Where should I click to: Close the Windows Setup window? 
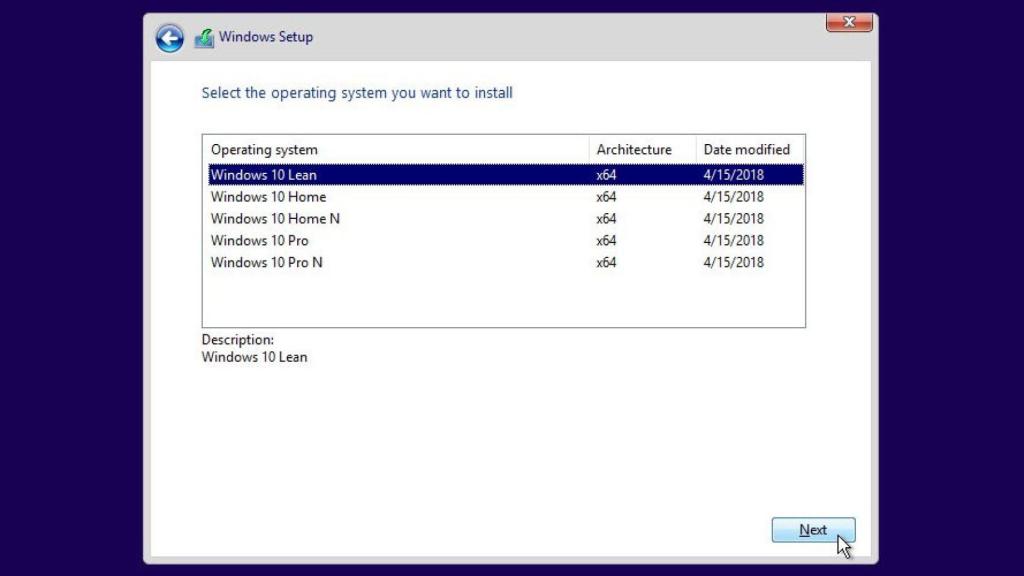click(x=849, y=22)
